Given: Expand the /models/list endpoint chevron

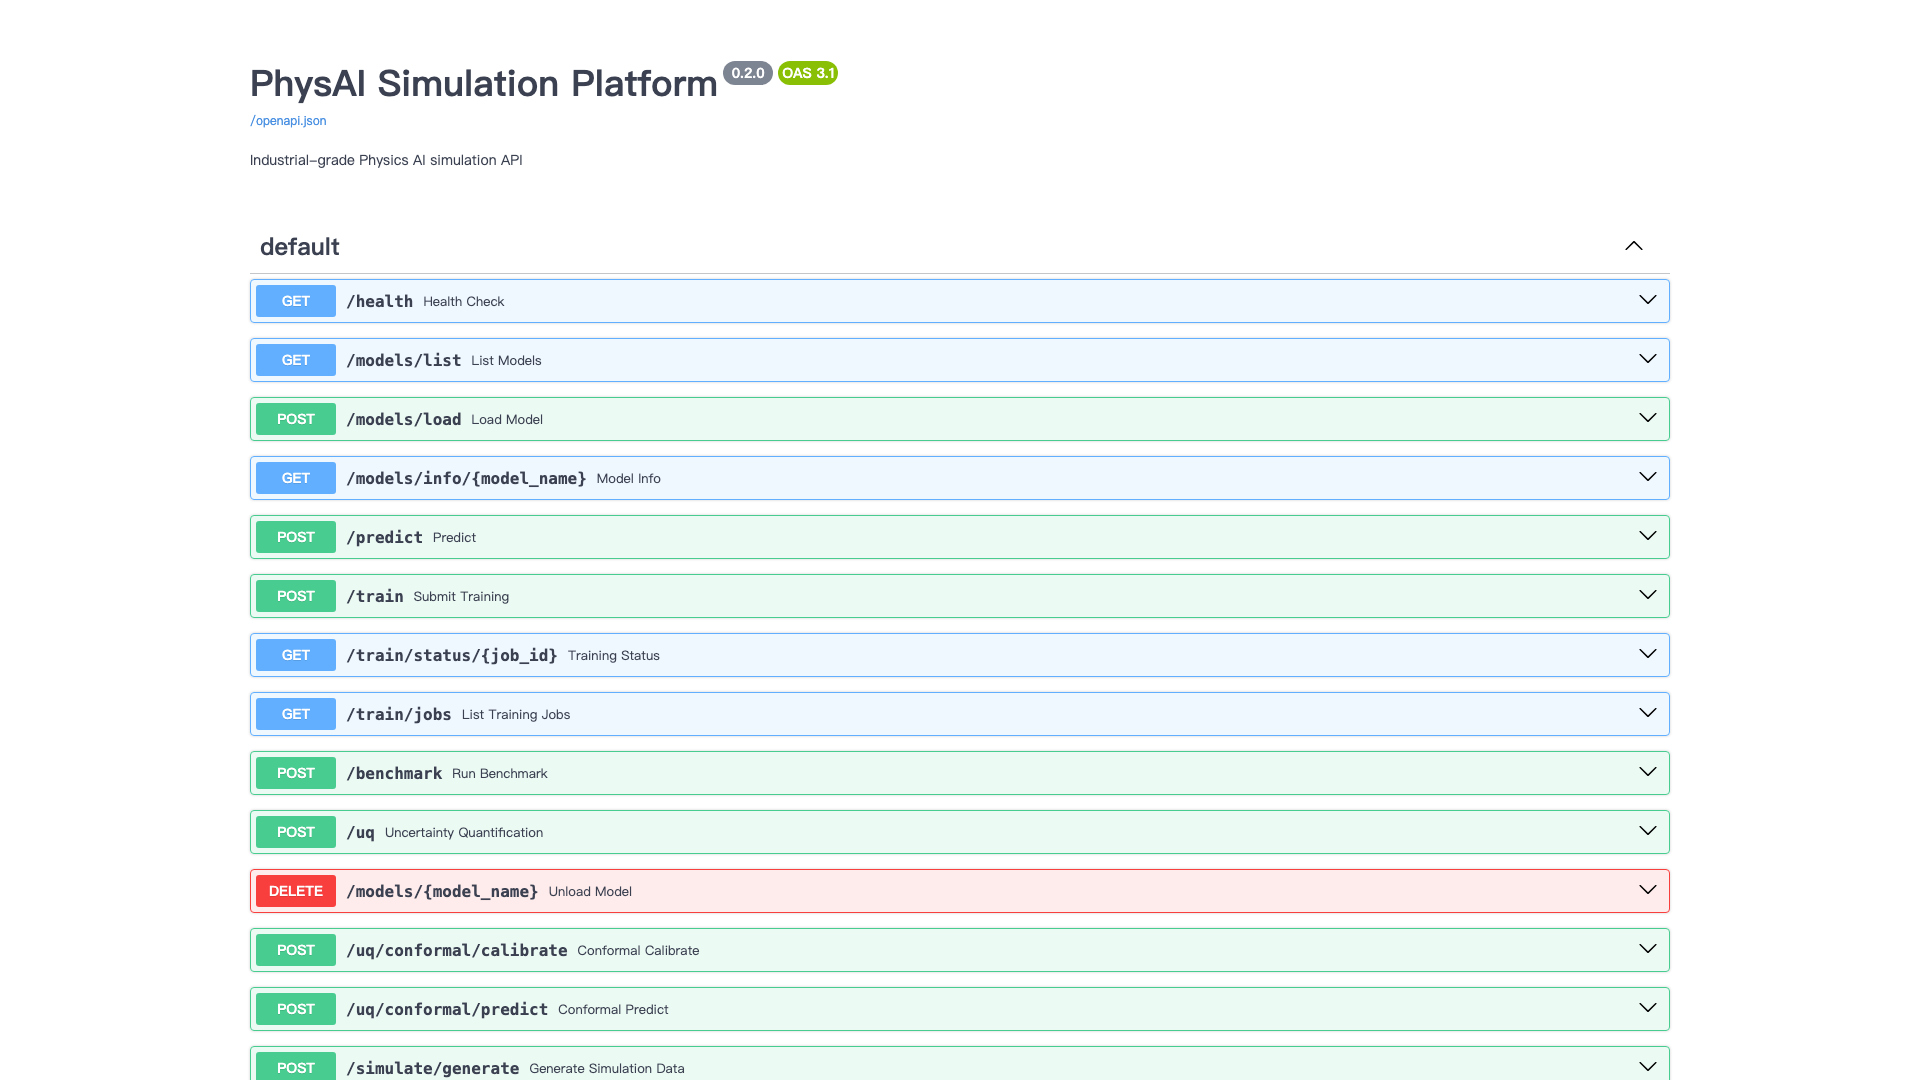Looking at the screenshot, I should [1648, 359].
